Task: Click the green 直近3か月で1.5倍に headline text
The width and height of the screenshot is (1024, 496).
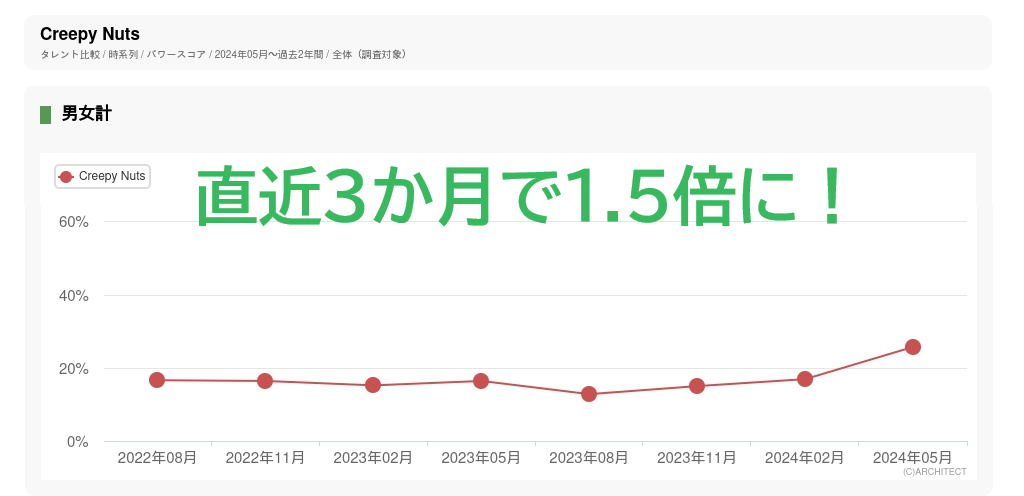Action: [x=520, y=196]
